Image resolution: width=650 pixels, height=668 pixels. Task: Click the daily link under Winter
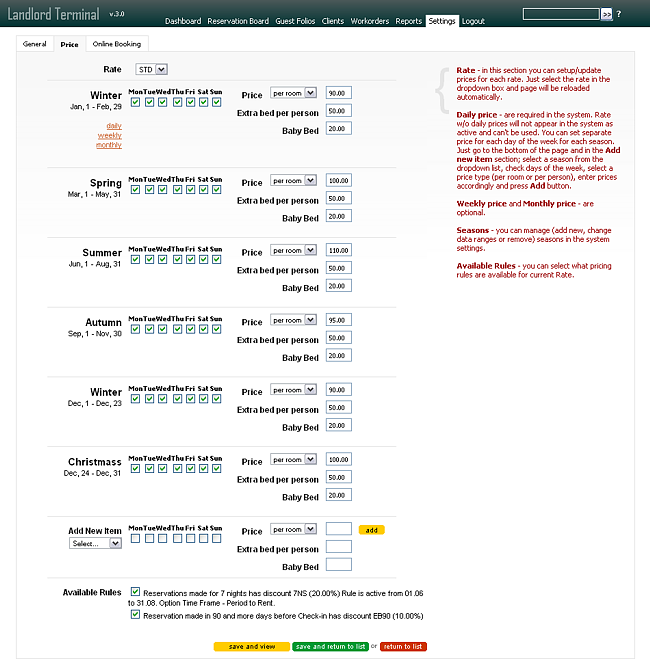pyautogui.click(x=114, y=126)
